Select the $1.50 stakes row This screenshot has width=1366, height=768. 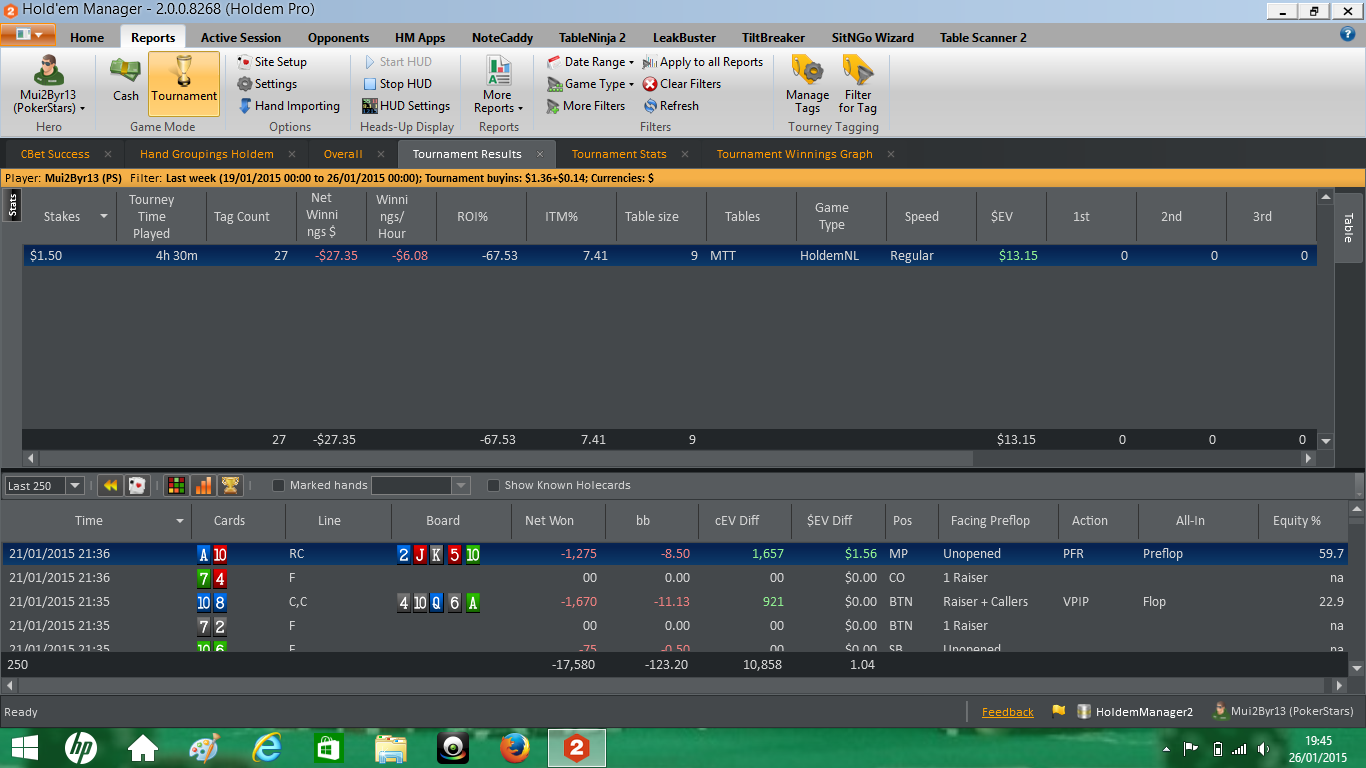(x=669, y=256)
